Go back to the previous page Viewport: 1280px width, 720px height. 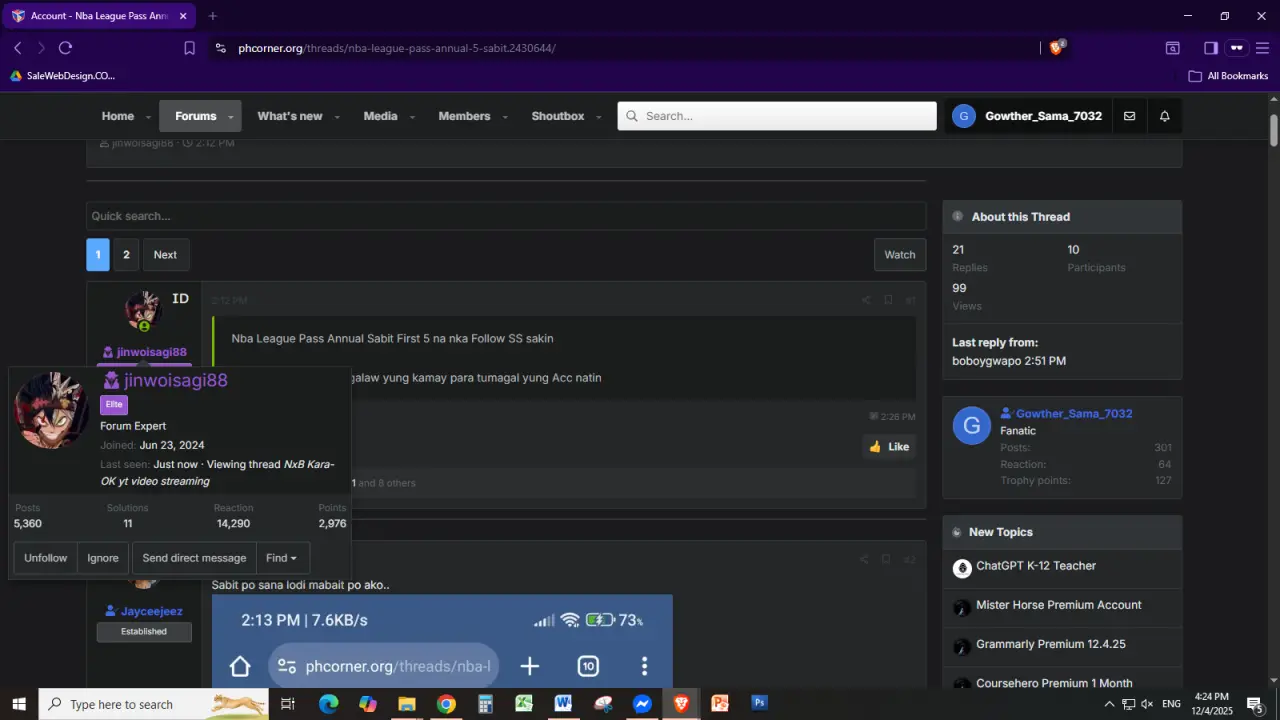pyautogui.click(x=17, y=48)
